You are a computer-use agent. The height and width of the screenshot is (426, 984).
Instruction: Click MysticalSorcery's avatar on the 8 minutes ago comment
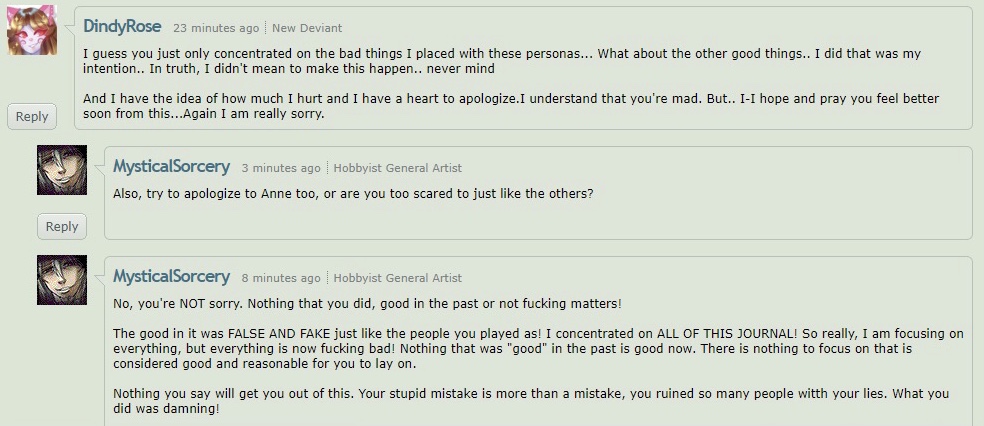click(x=62, y=280)
